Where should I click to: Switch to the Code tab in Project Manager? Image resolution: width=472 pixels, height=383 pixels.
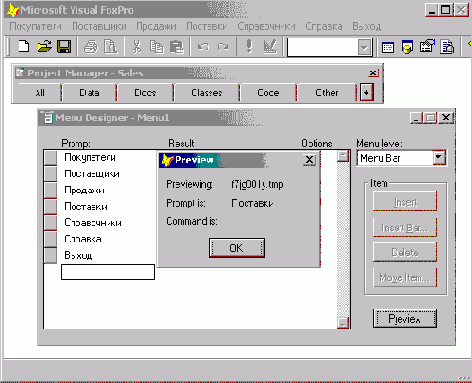268,92
